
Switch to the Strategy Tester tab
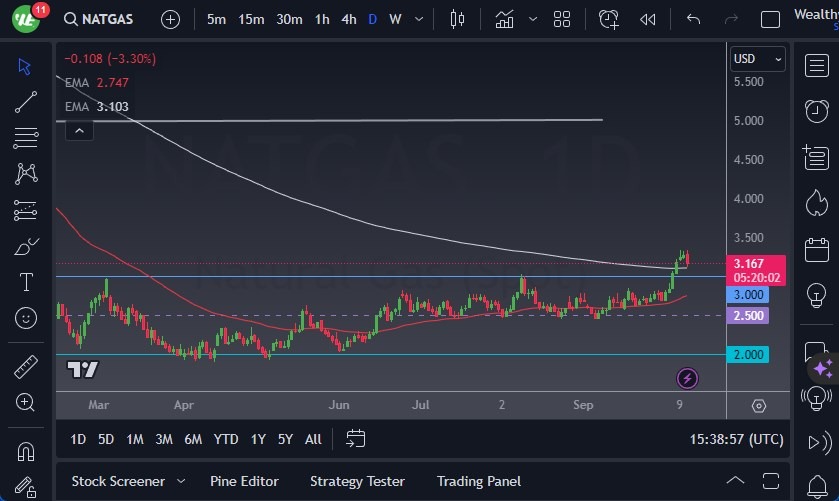pos(357,481)
